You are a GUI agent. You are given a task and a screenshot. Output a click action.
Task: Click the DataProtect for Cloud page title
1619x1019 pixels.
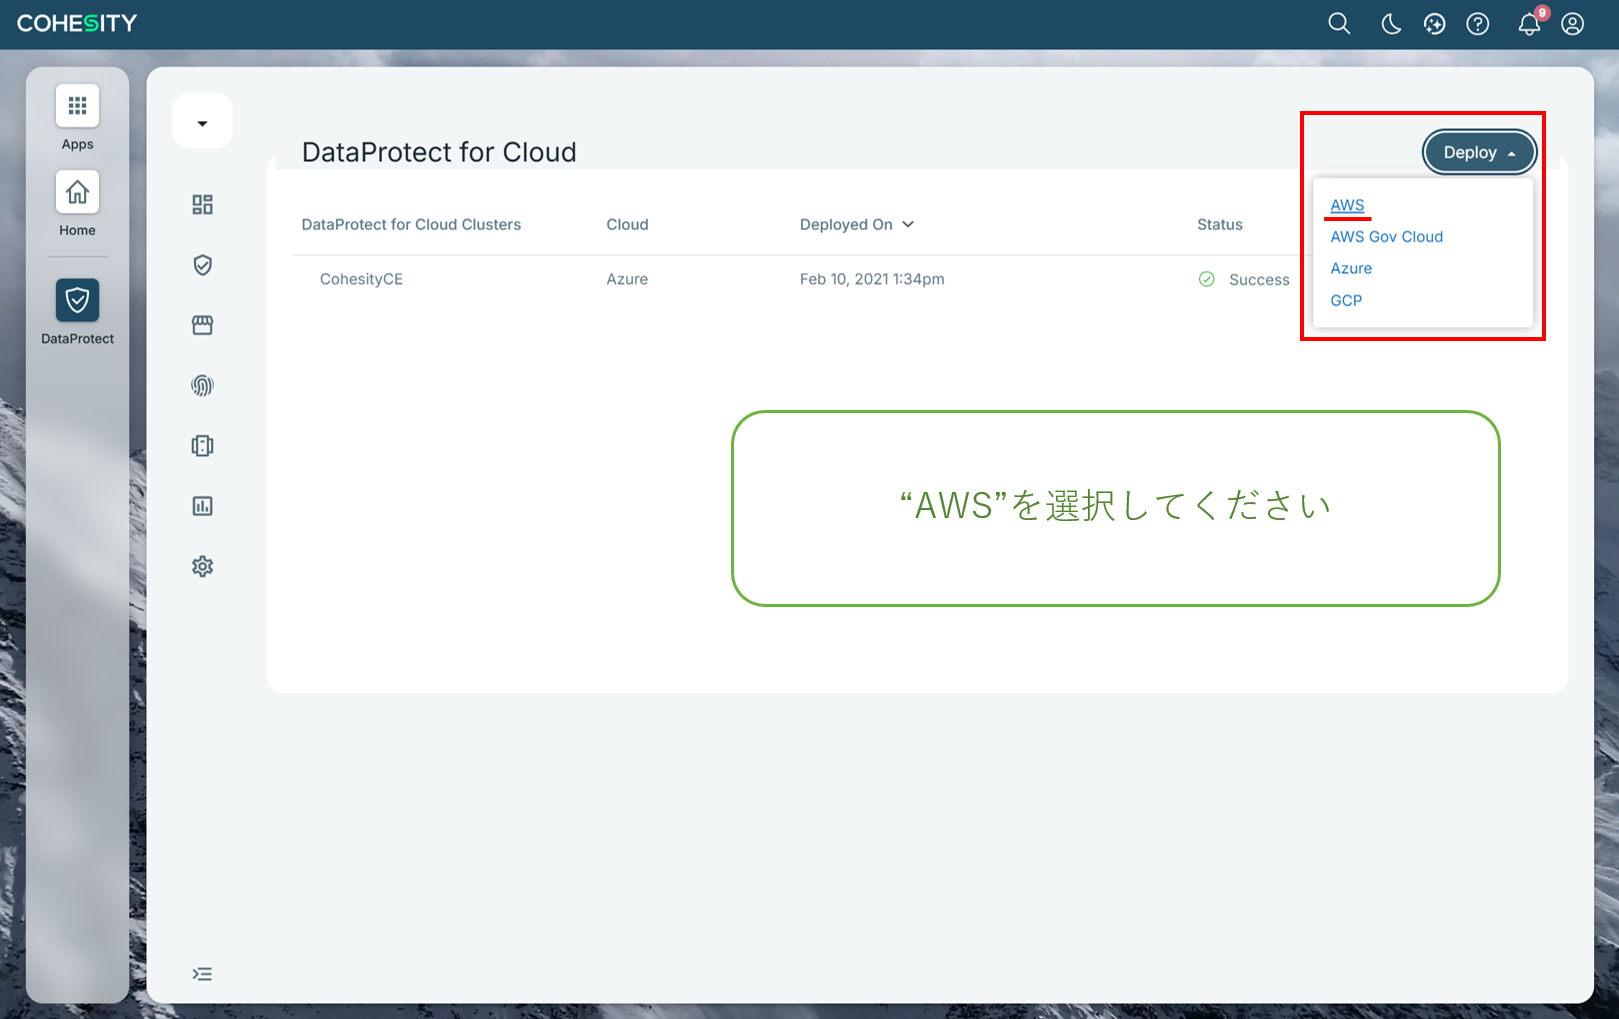click(439, 152)
